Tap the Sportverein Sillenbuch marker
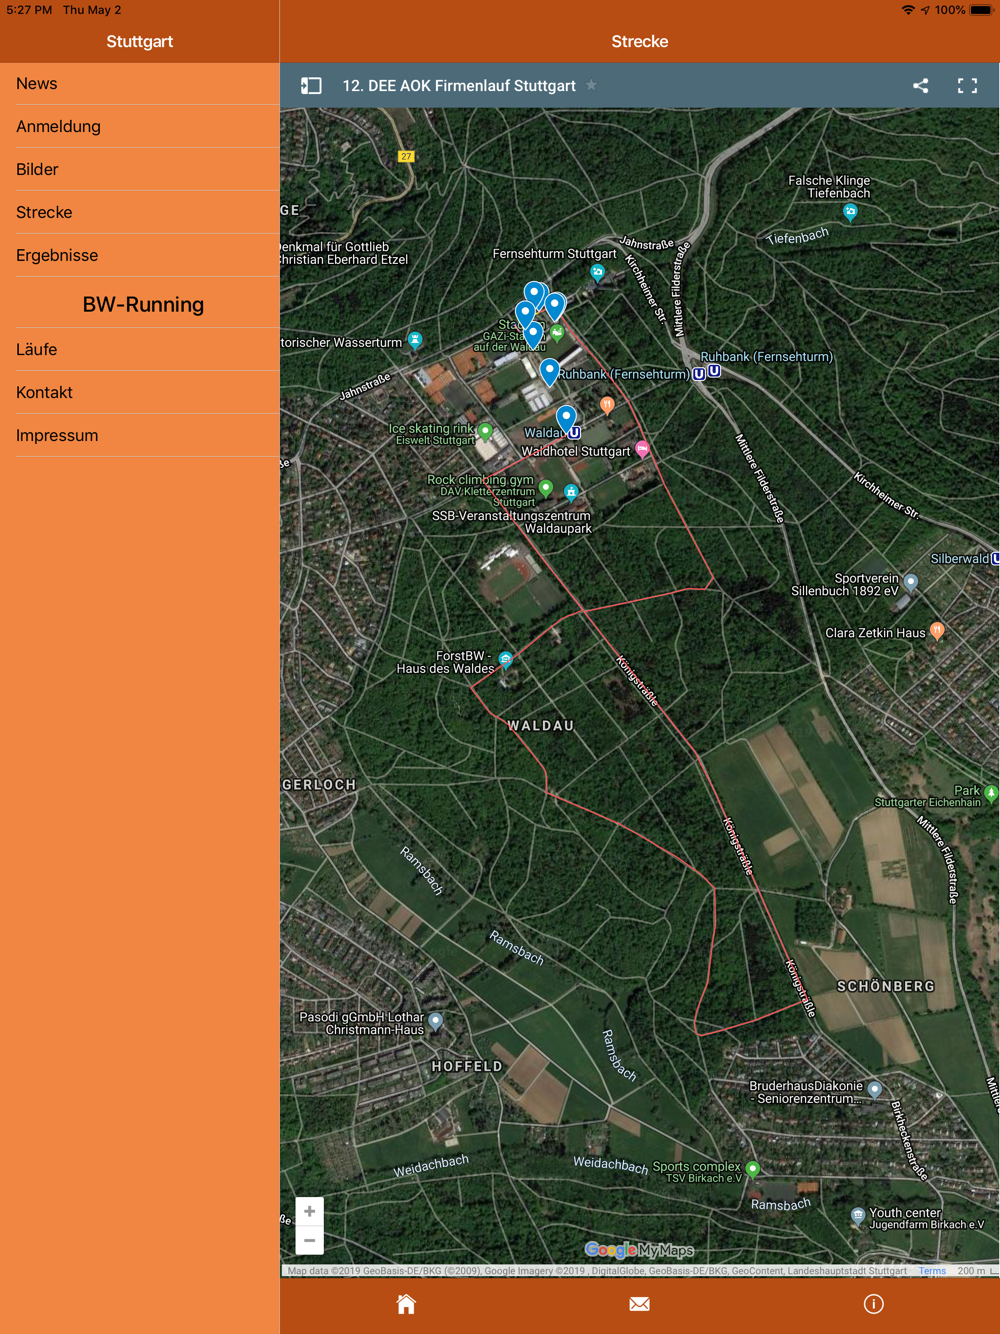Image resolution: width=1000 pixels, height=1334 pixels. click(x=910, y=582)
